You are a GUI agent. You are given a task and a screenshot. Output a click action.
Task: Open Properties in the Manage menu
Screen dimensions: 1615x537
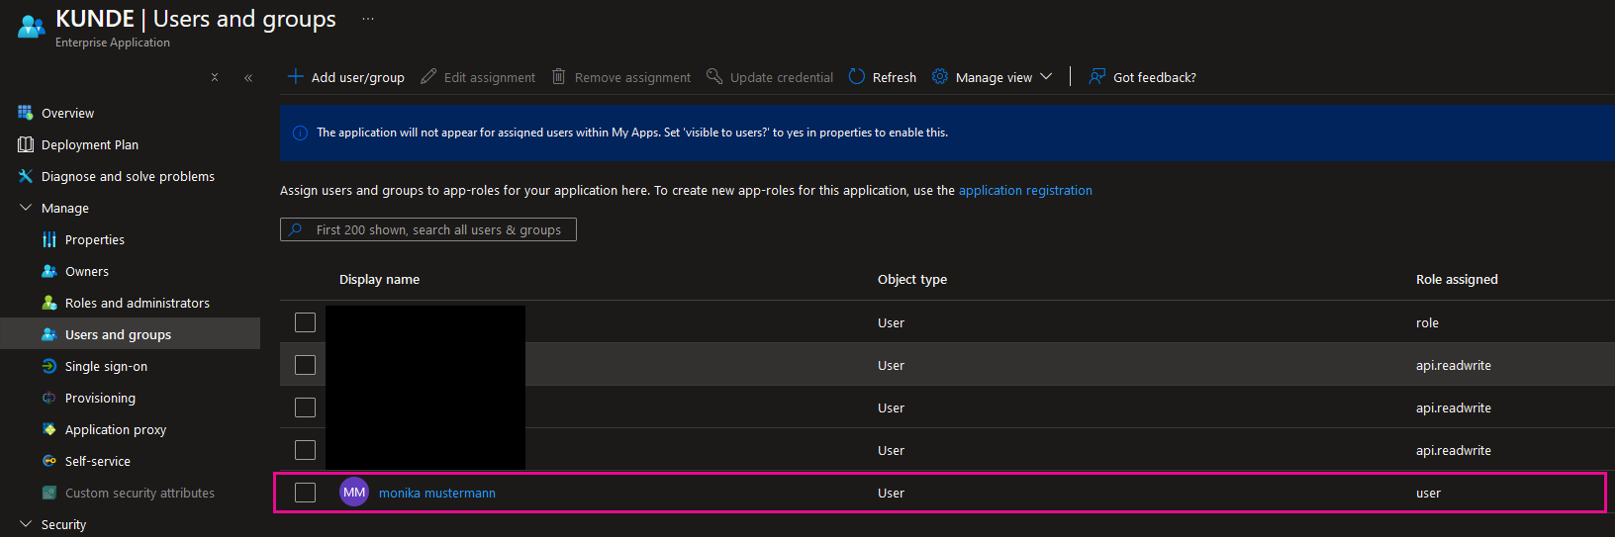(x=95, y=240)
